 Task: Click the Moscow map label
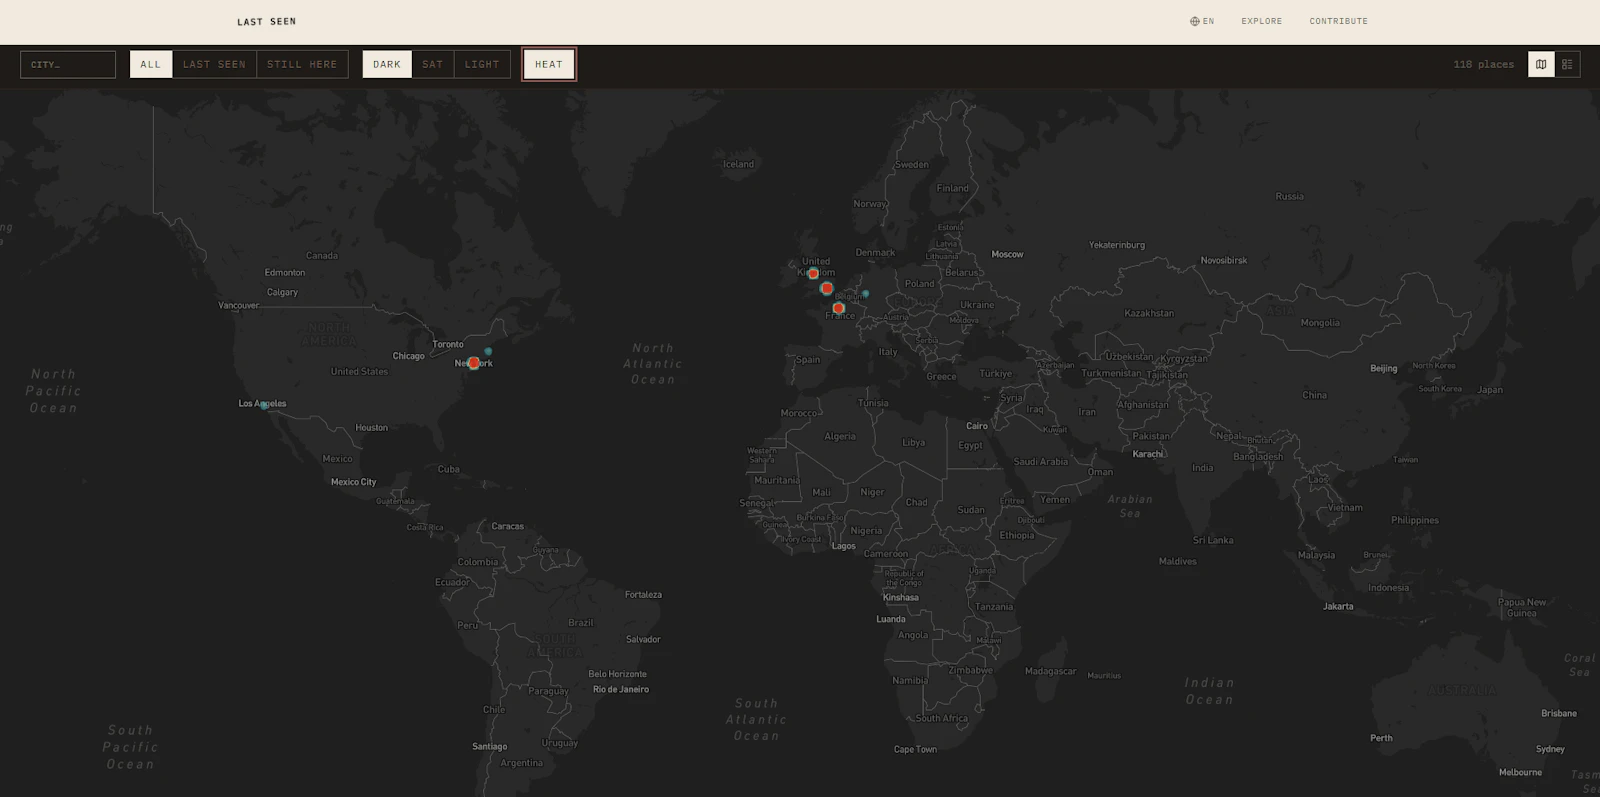click(x=1007, y=254)
